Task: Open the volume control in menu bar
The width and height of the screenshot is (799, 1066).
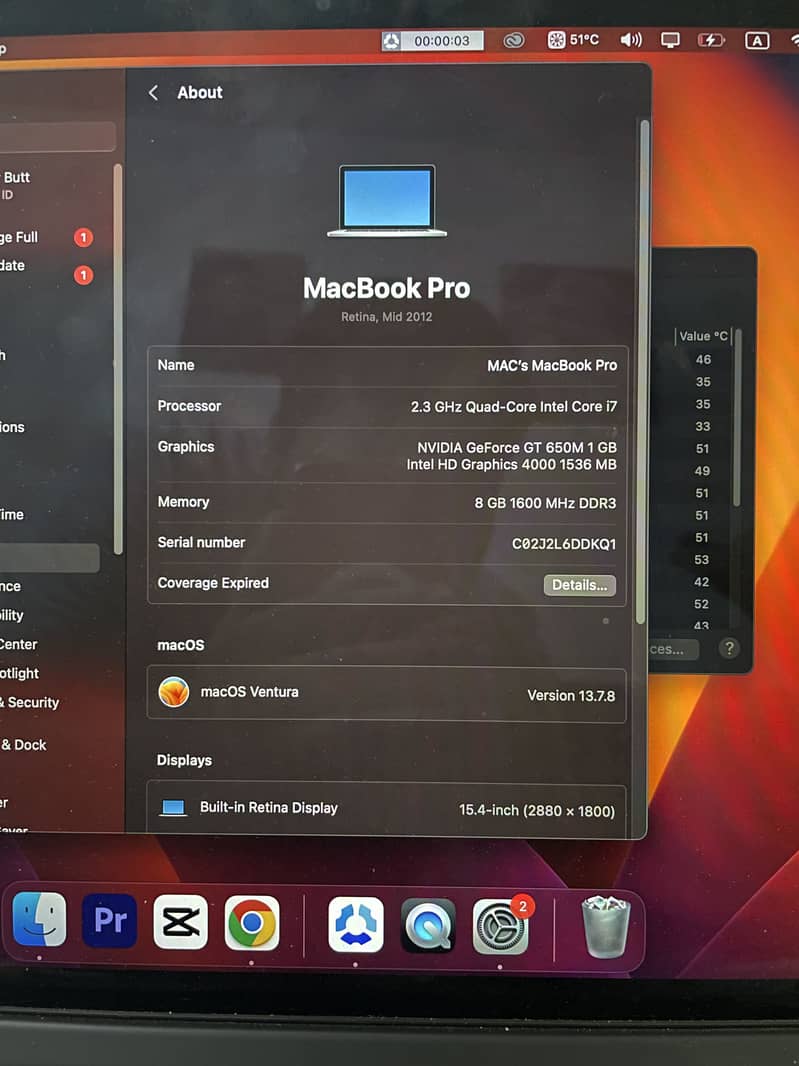Action: (630, 40)
